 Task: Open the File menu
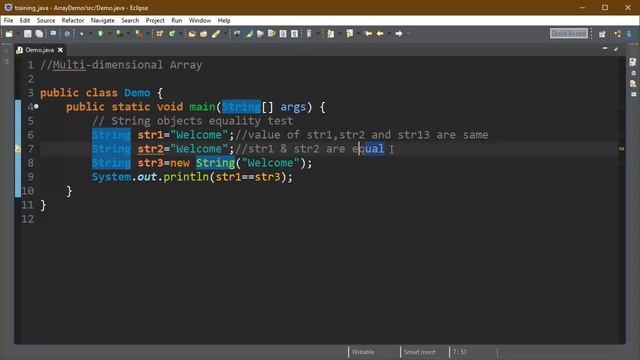click(9, 20)
